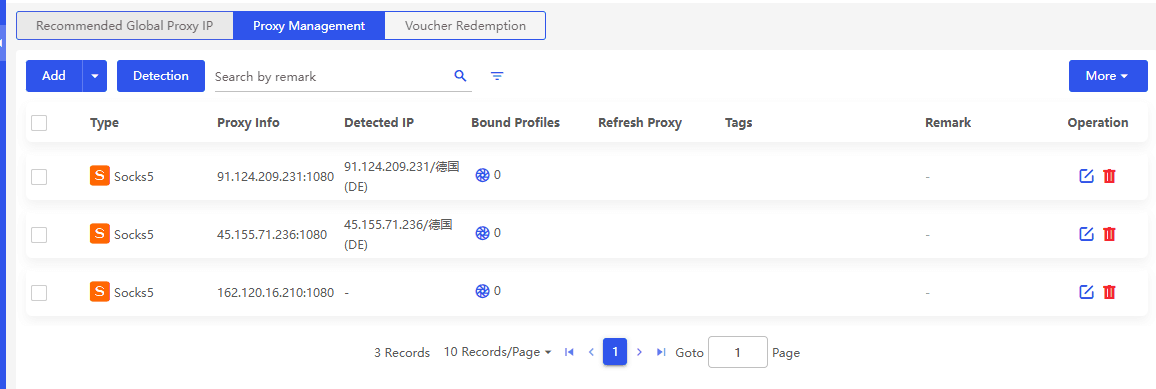Click the search magnifier icon

coord(461,76)
